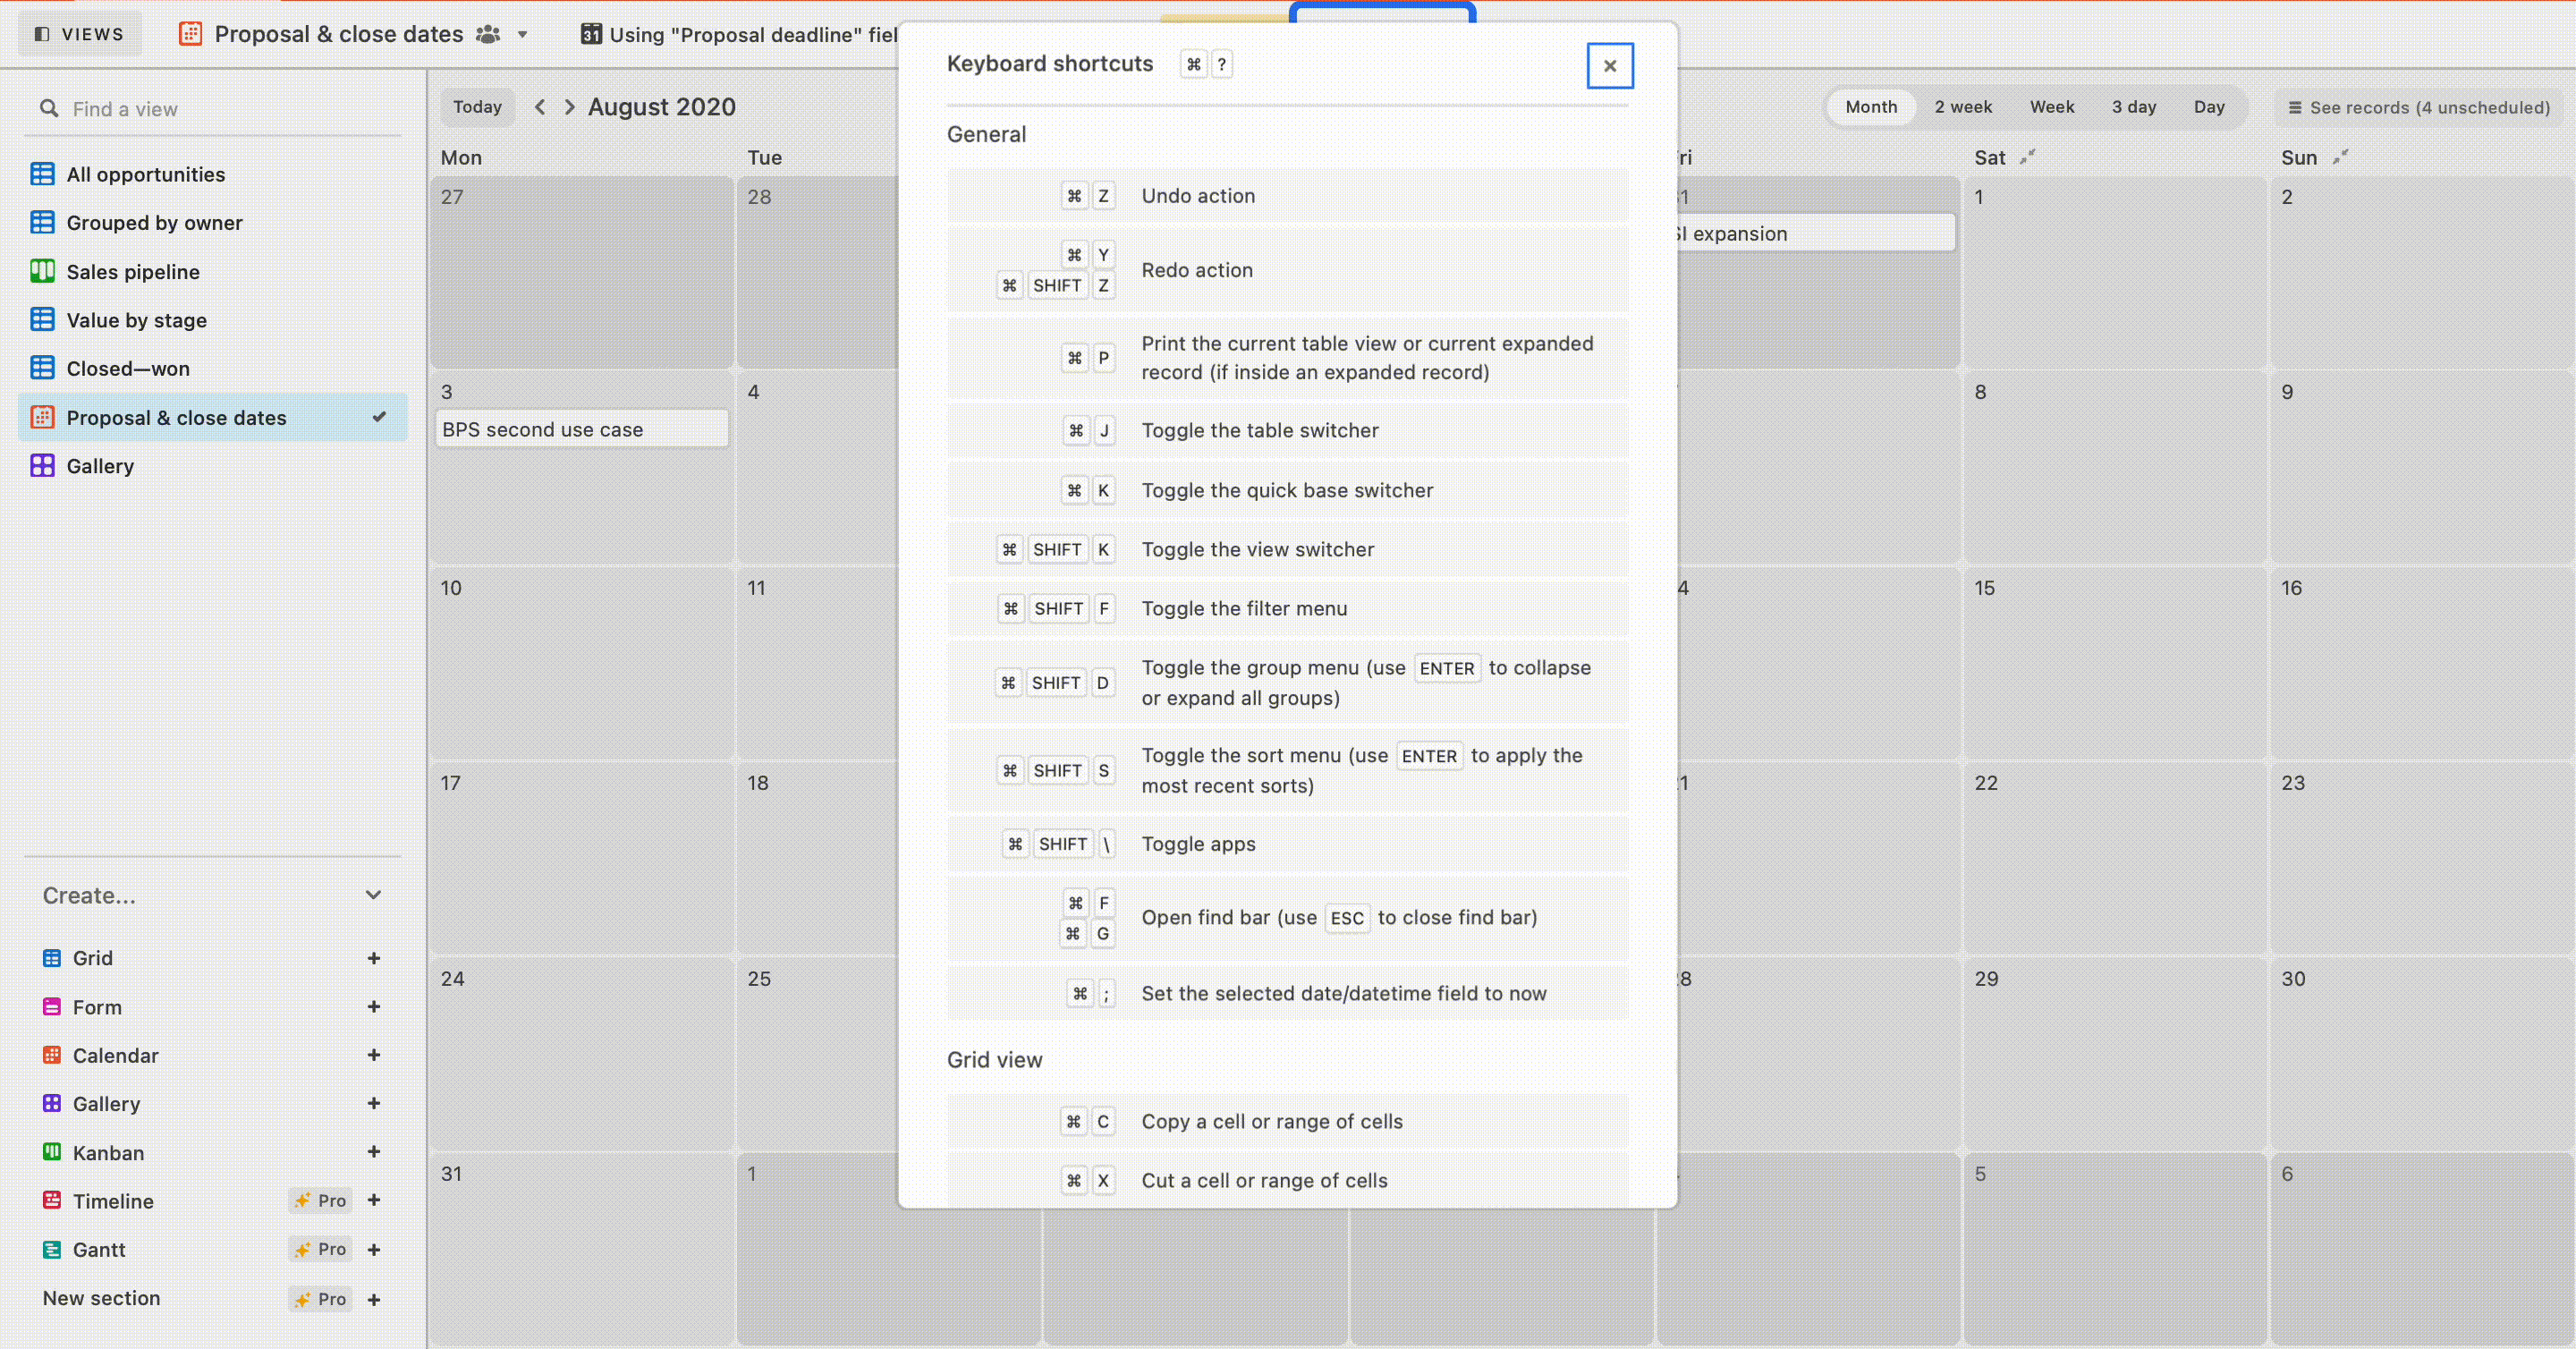Click the Gantt icon in the Create list
Screen dimensions: 2576x1349
click(52, 1249)
